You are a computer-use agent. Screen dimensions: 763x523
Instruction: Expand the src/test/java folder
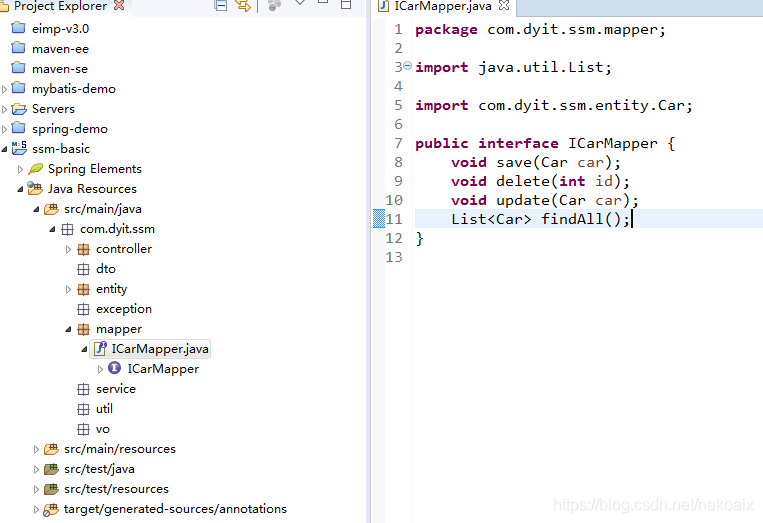(x=36, y=469)
